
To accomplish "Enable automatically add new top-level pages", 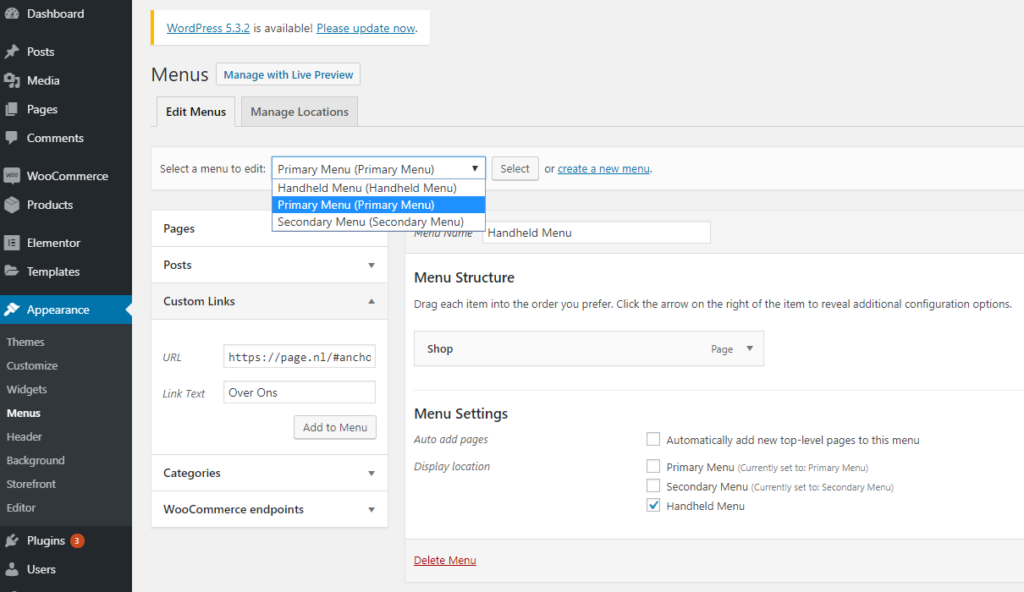I will click(653, 439).
